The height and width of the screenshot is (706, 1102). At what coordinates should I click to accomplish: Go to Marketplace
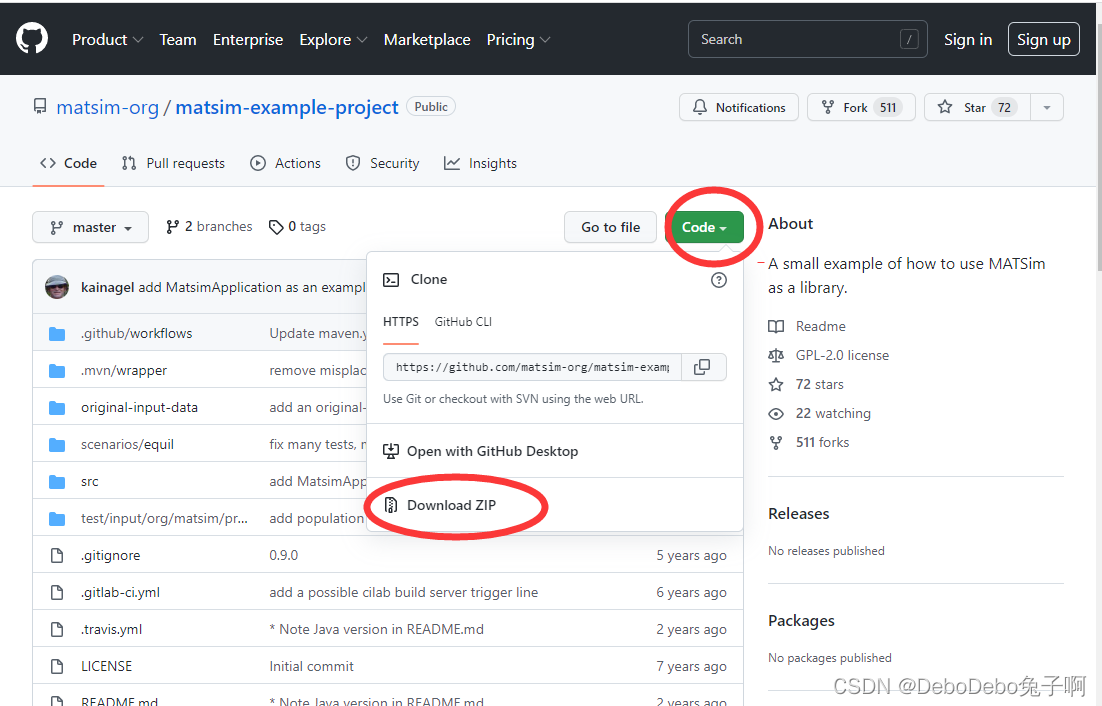point(427,39)
